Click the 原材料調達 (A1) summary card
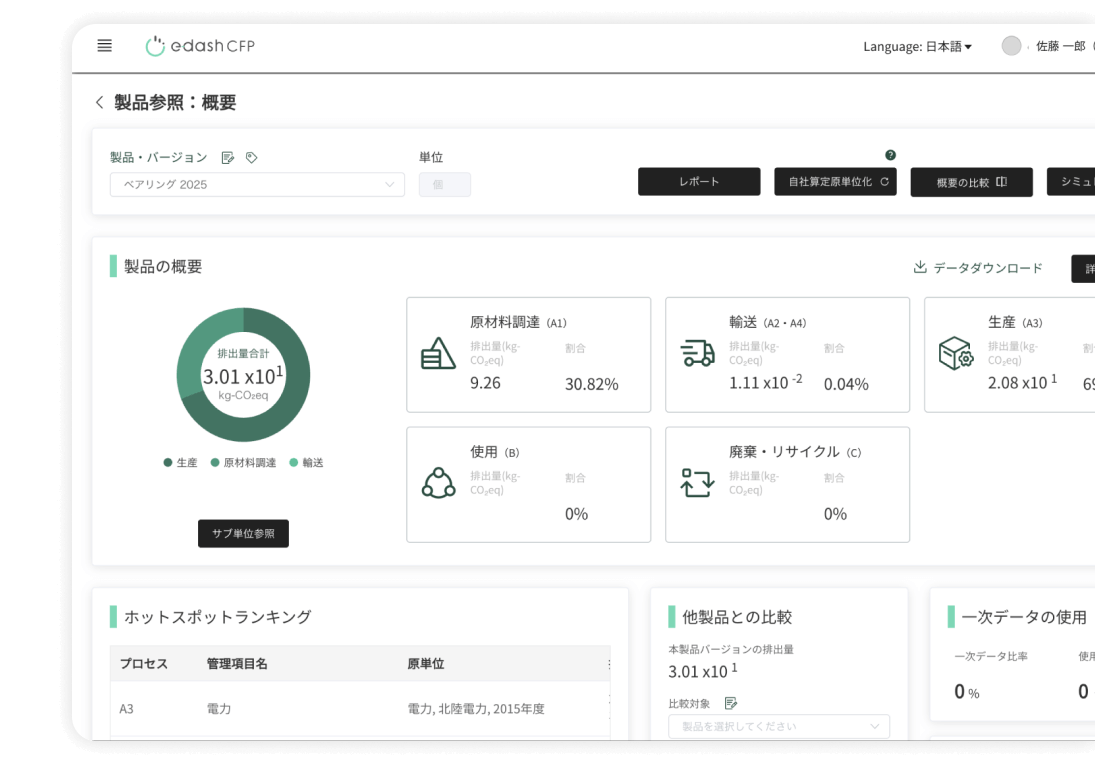 pyautogui.click(x=528, y=355)
